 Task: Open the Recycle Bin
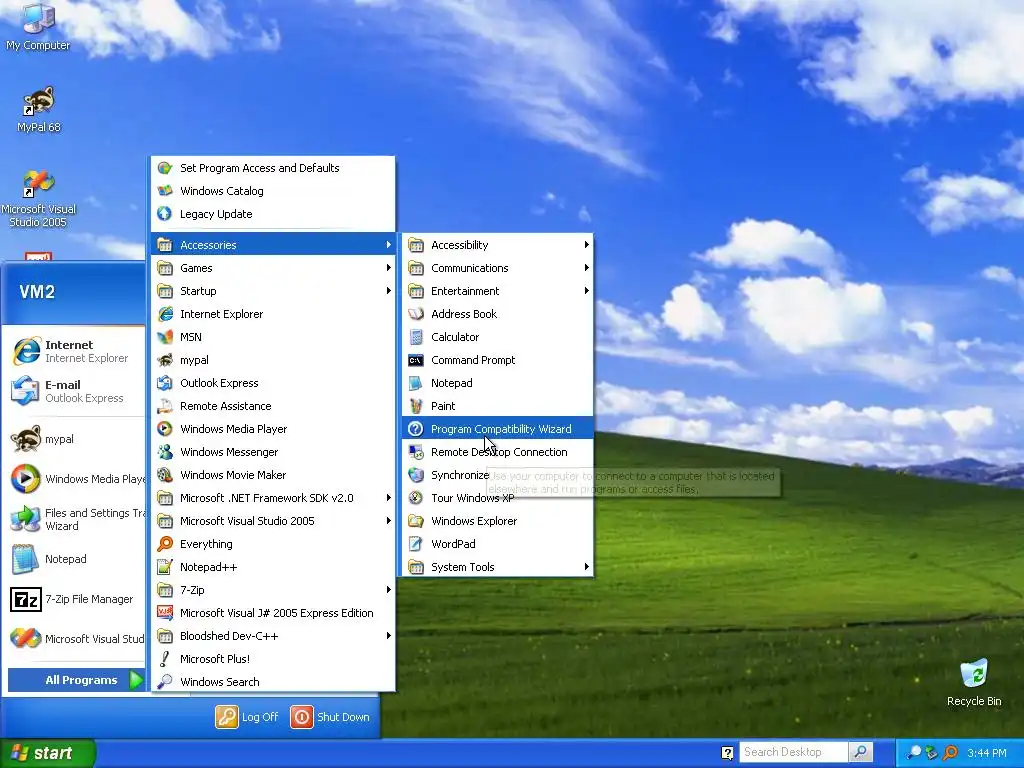[x=974, y=682]
